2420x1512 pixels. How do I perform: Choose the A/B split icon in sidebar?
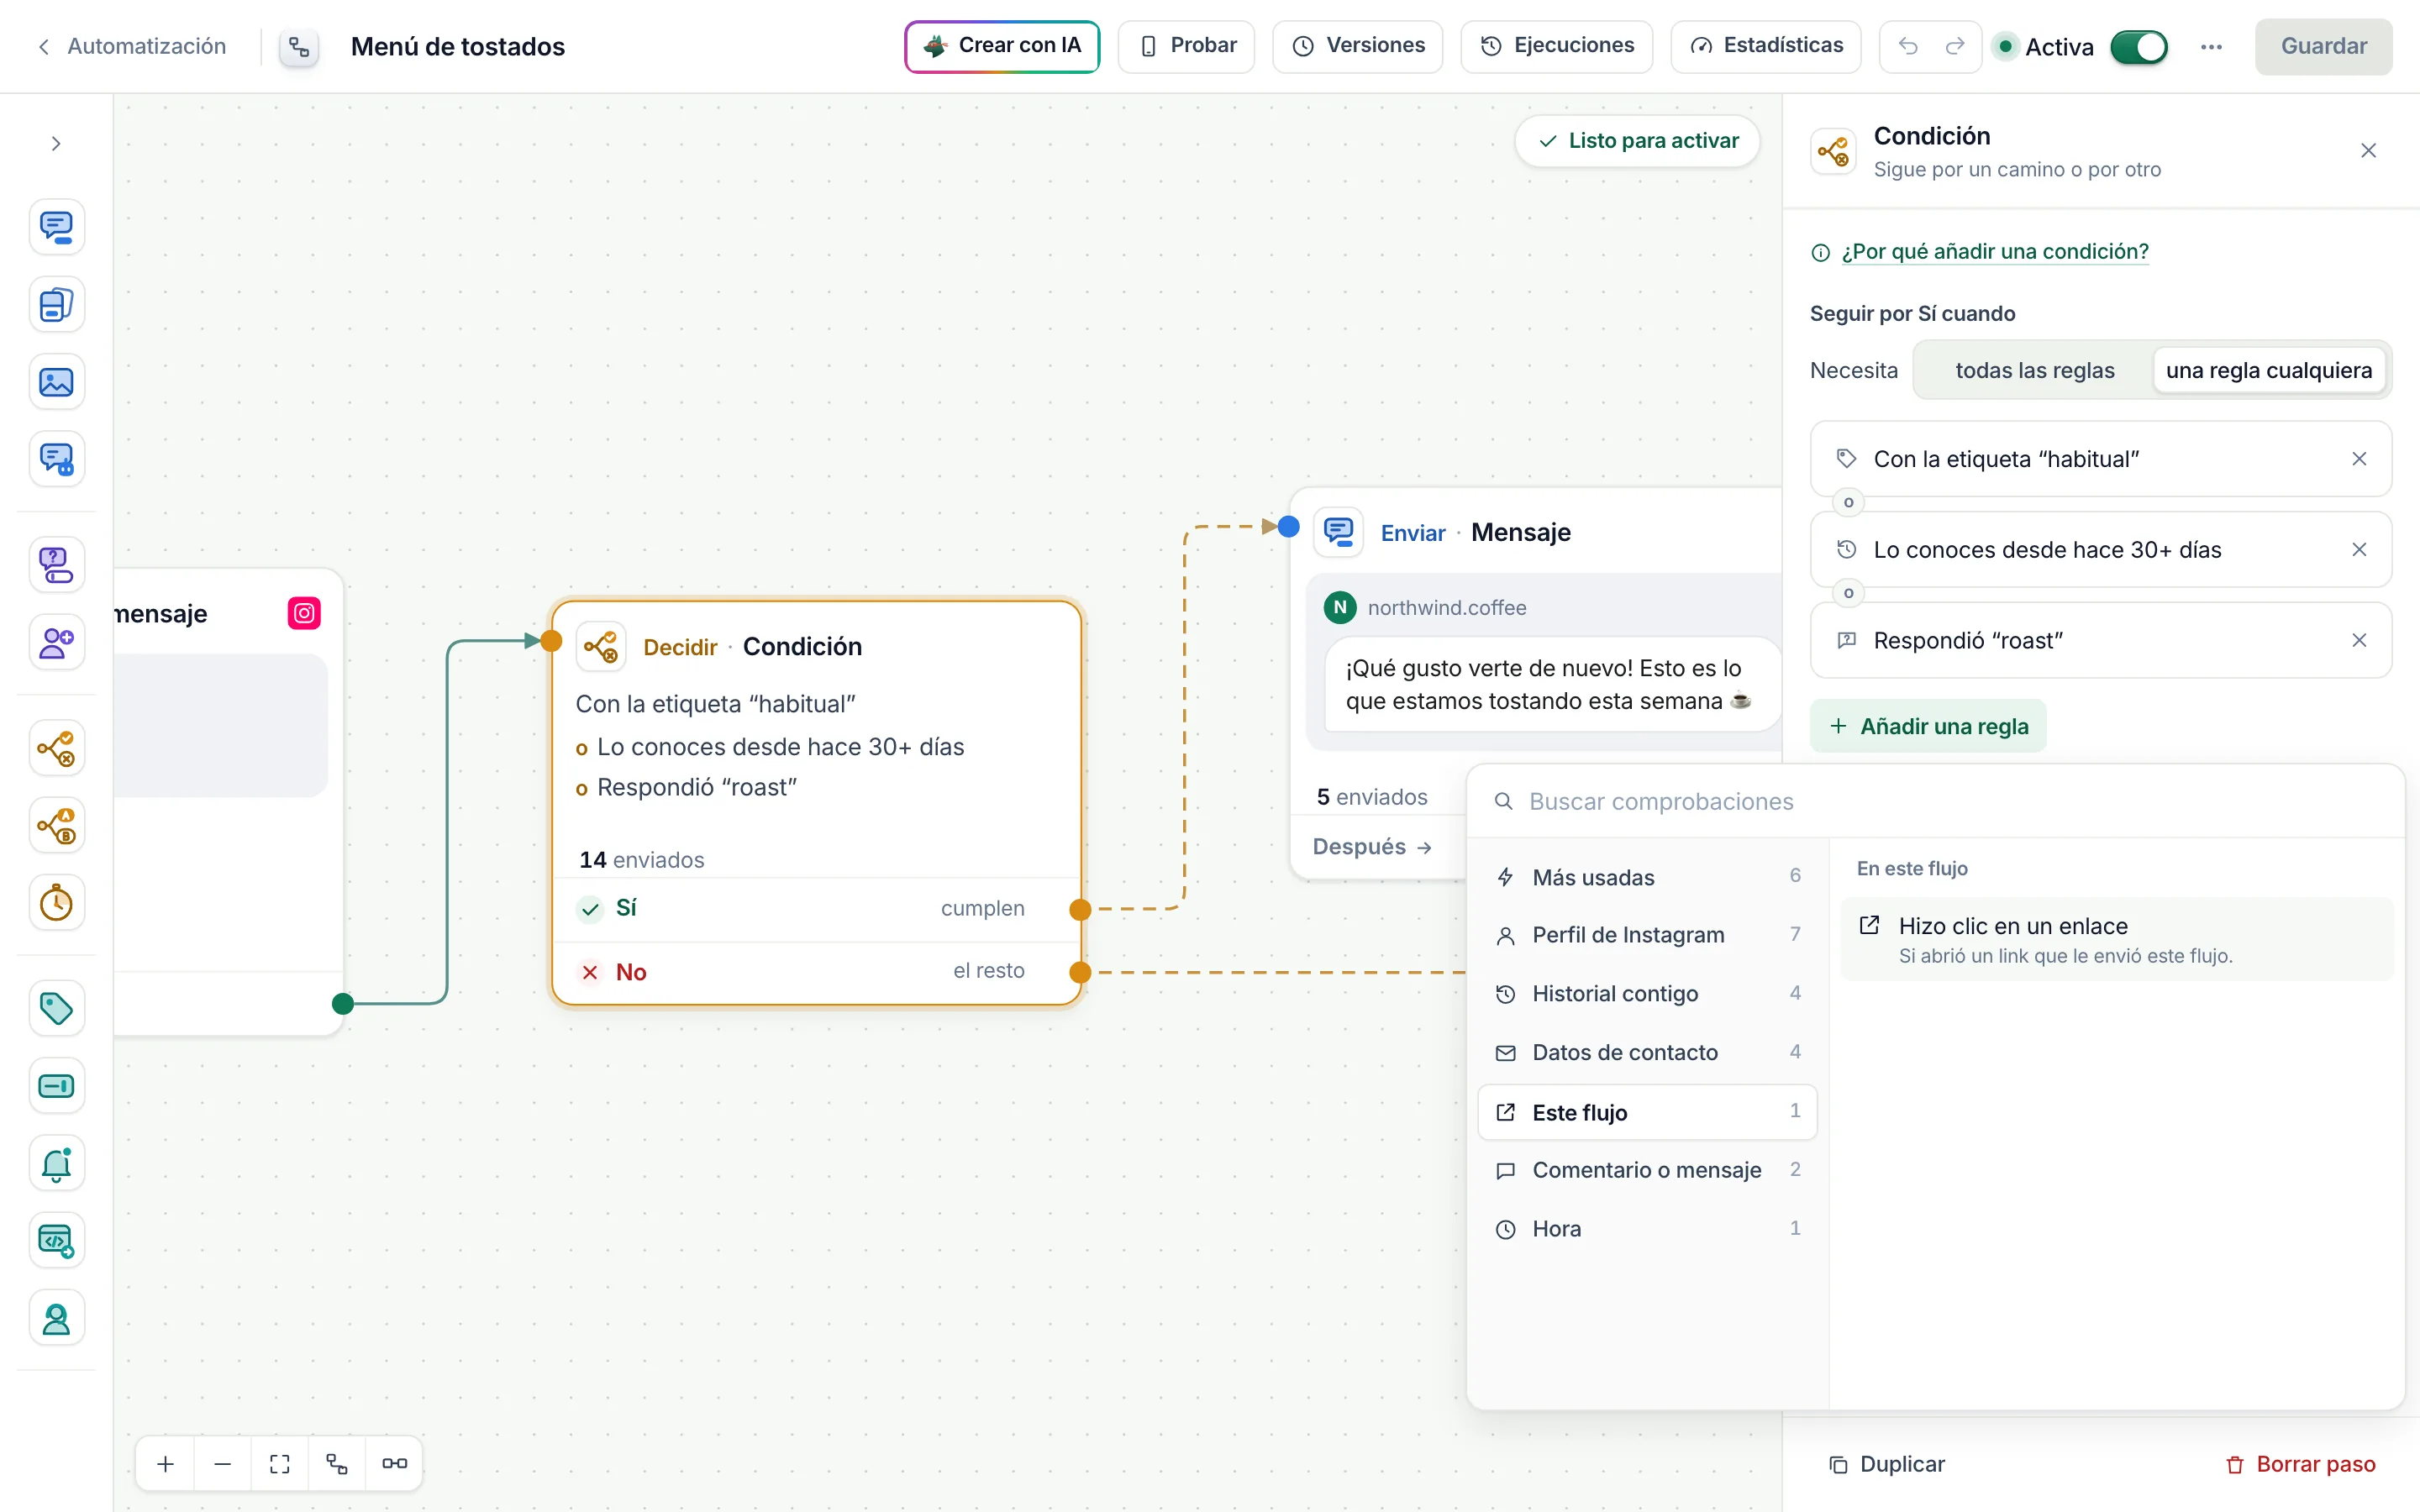(56, 826)
